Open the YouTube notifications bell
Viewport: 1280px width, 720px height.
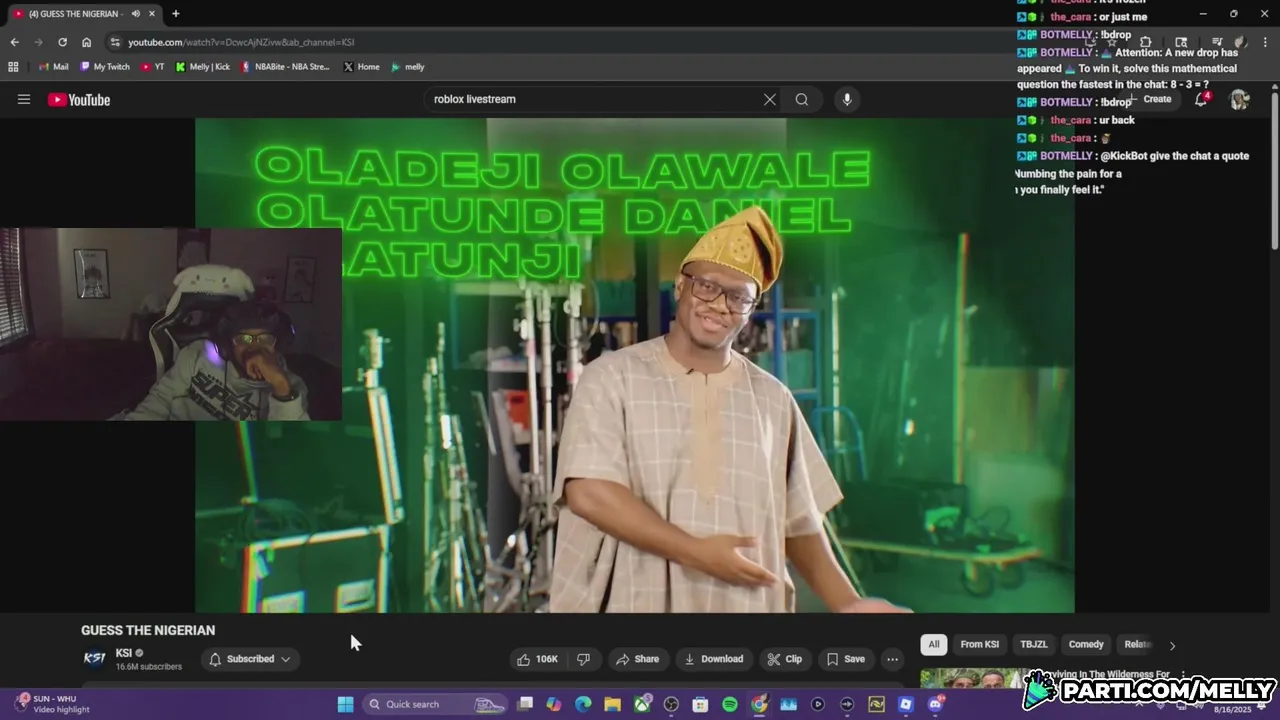(1201, 99)
